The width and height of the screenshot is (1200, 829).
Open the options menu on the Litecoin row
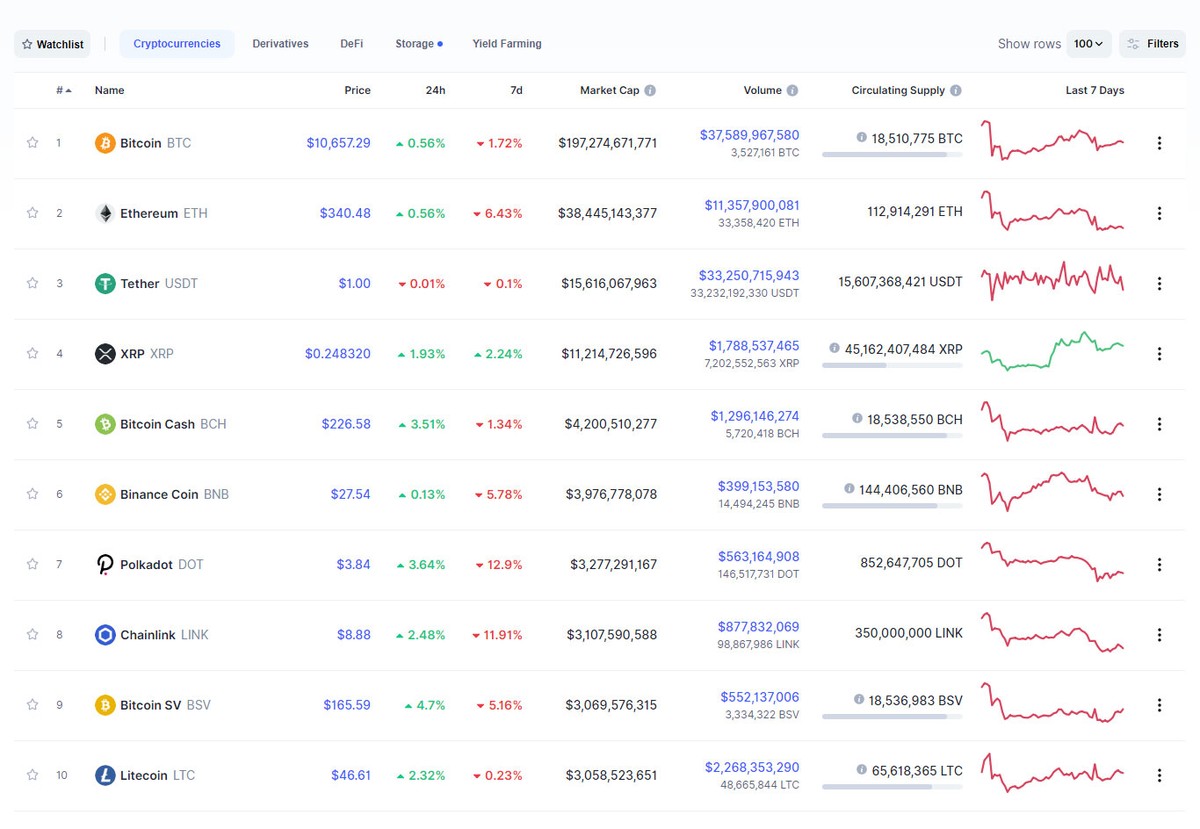tap(1159, 775)
